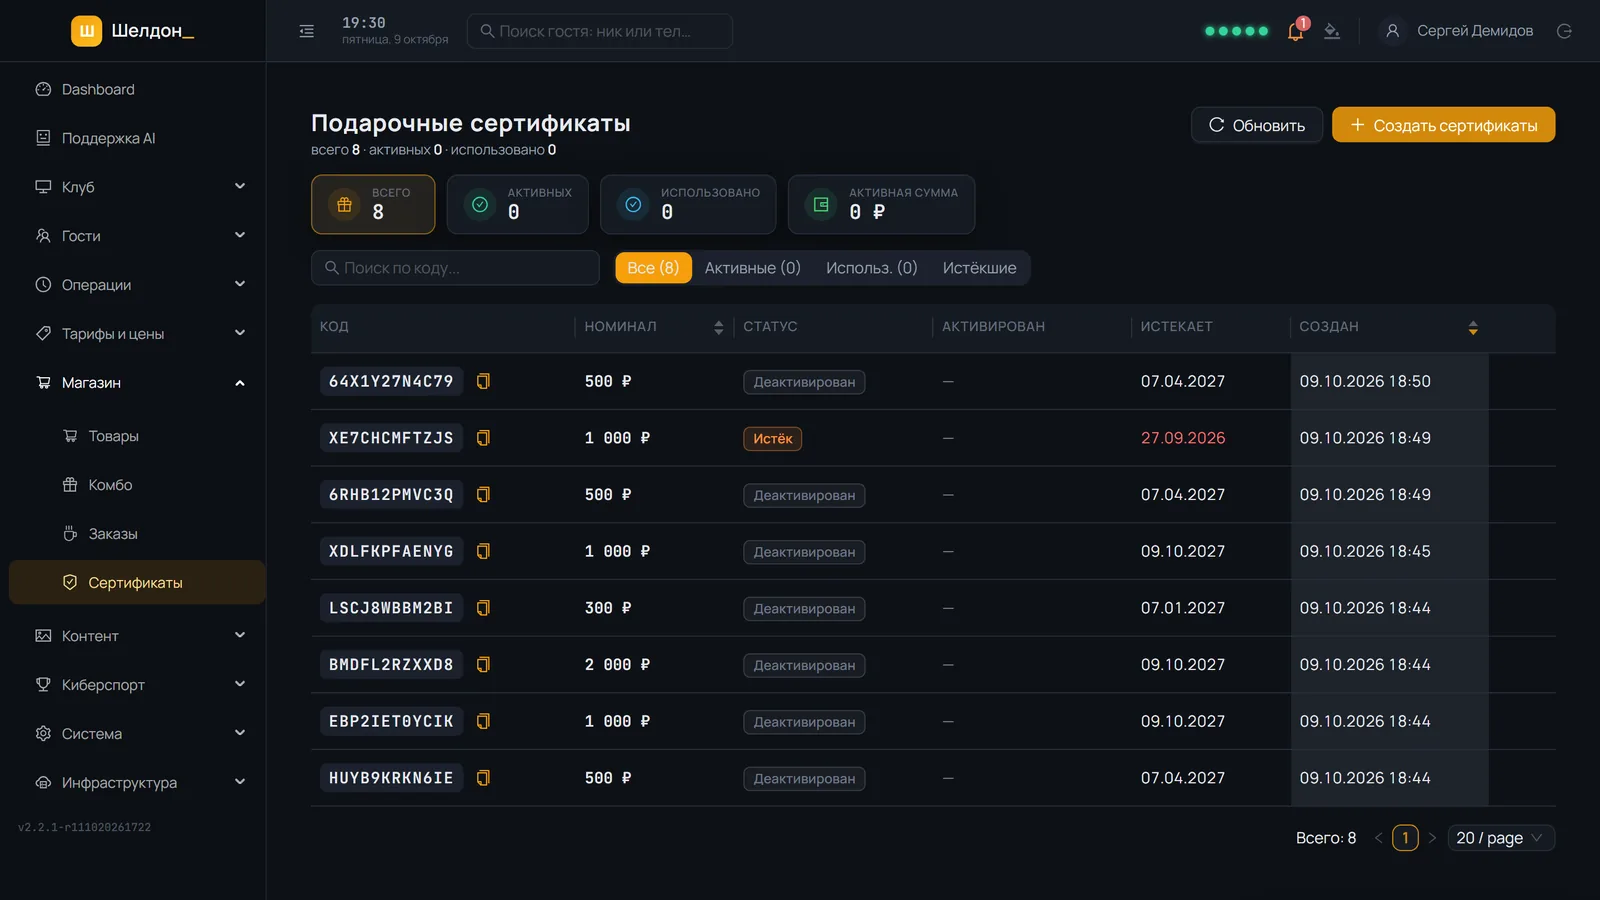Copy certificate code 6RHB12PMVC3Q

click(483, 494)
